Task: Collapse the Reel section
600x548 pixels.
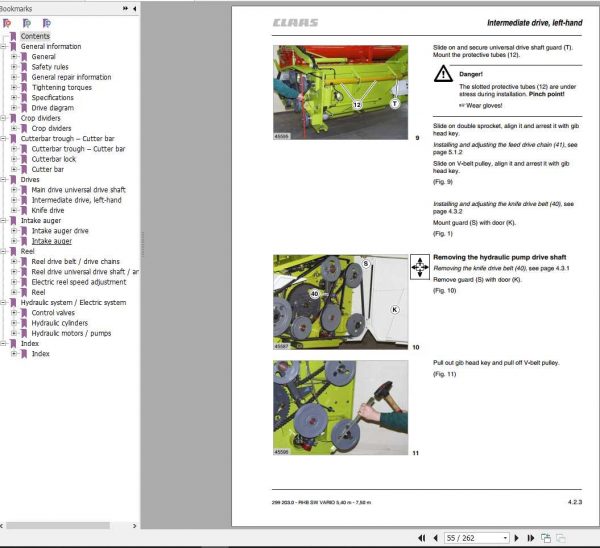Action: pos(3,251)
